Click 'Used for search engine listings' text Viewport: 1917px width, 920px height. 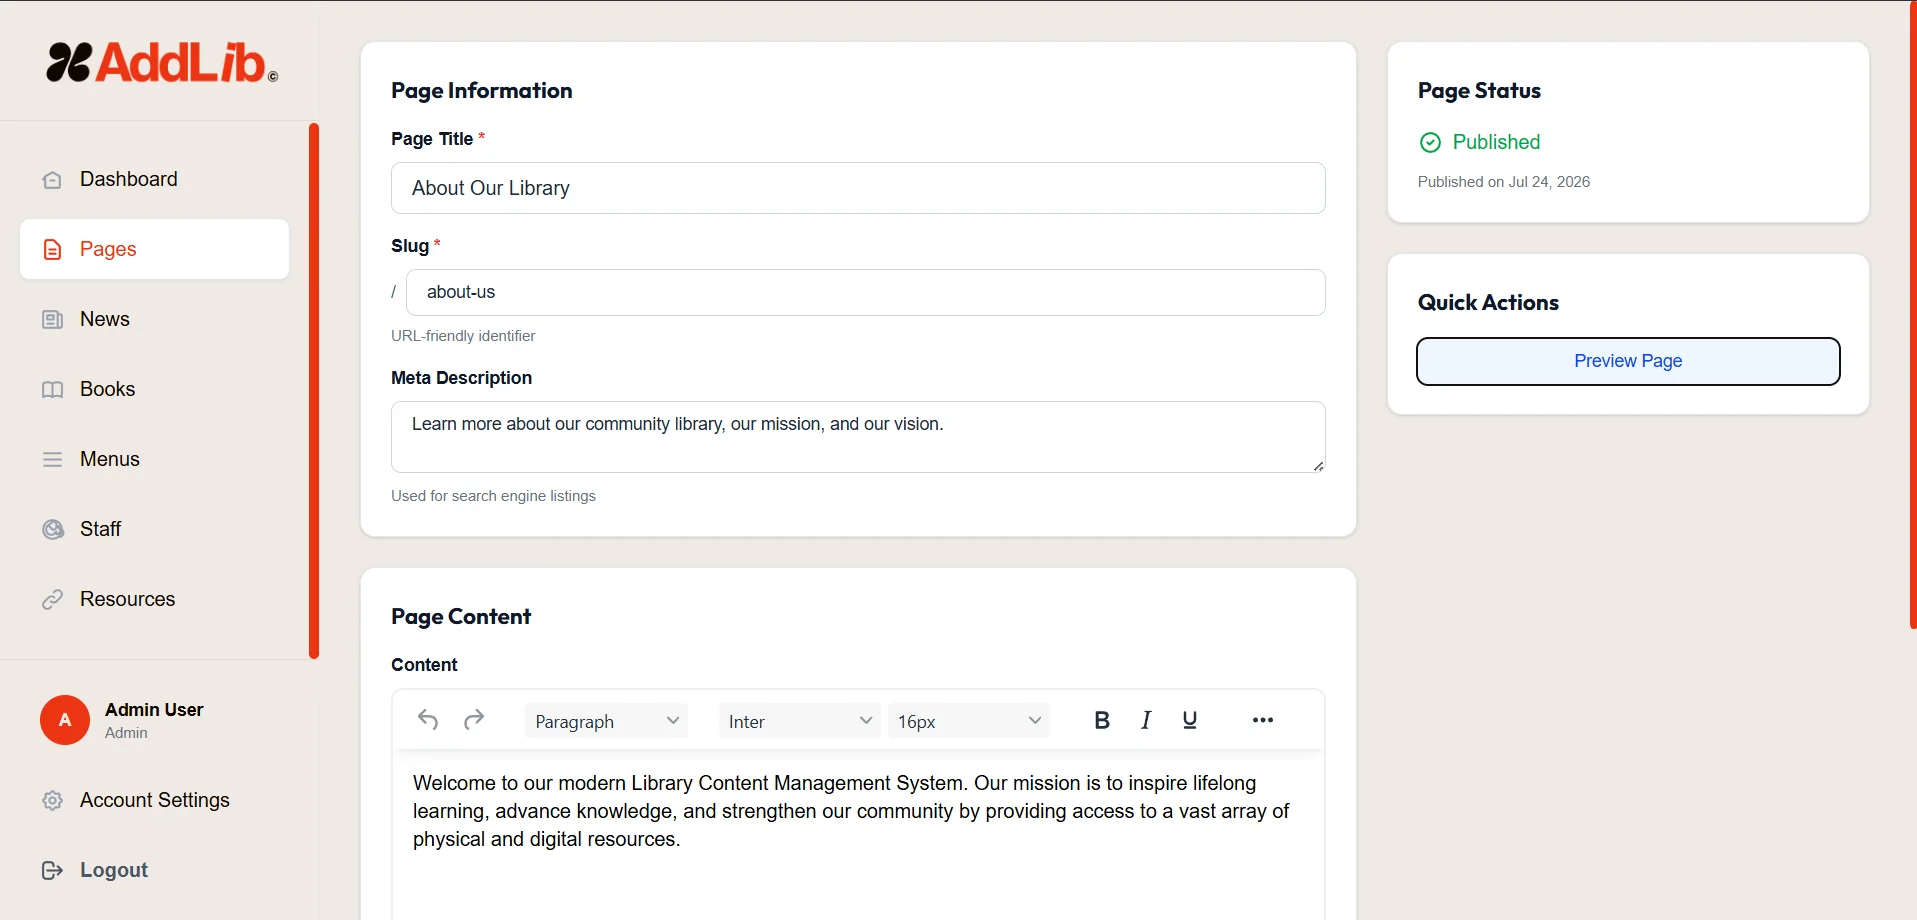(x=493, y=496)
